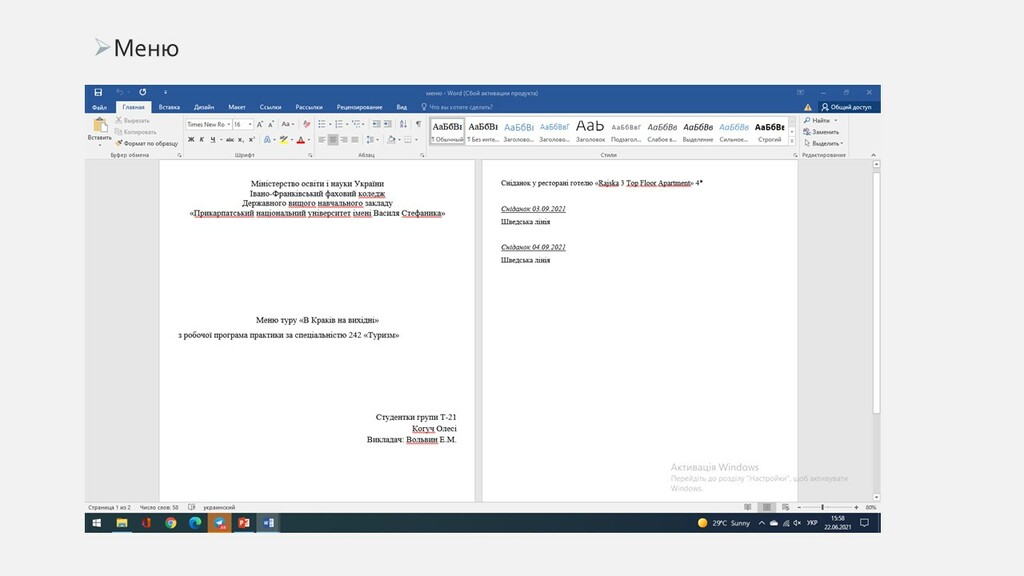
Task: Click the Sort paragraph icon
Action: pyautogui.click(x=403, y=124)
